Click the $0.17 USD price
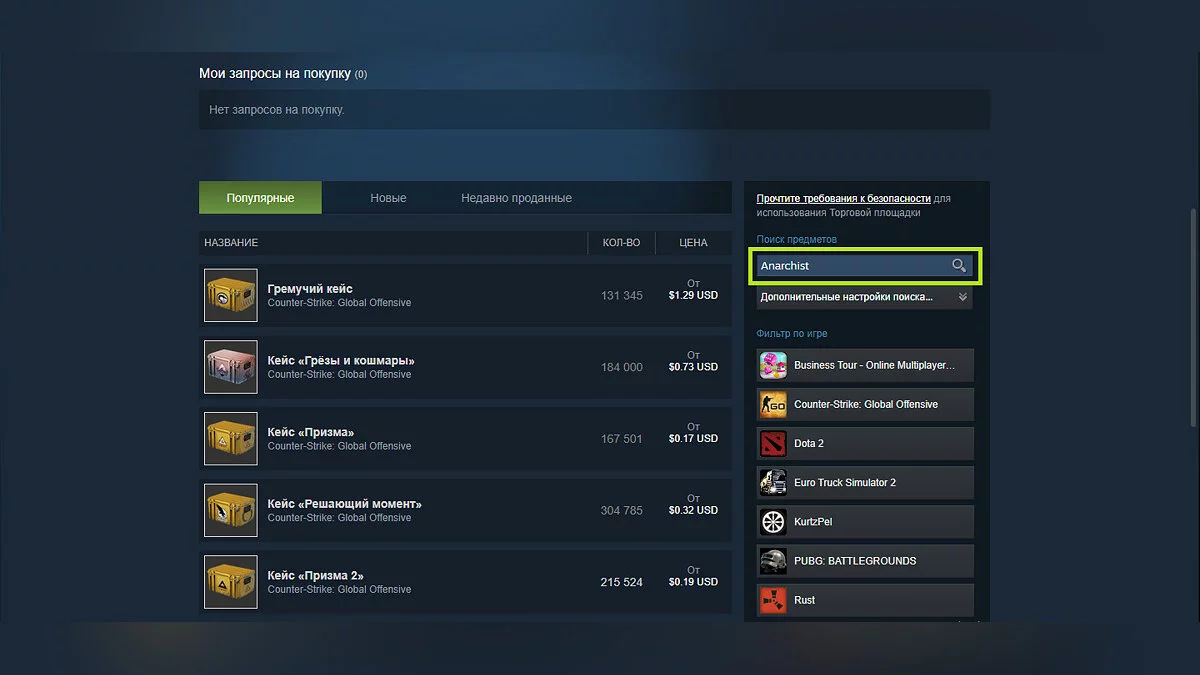The width and height of the screenshot is (1200, 675). [693, 439]
